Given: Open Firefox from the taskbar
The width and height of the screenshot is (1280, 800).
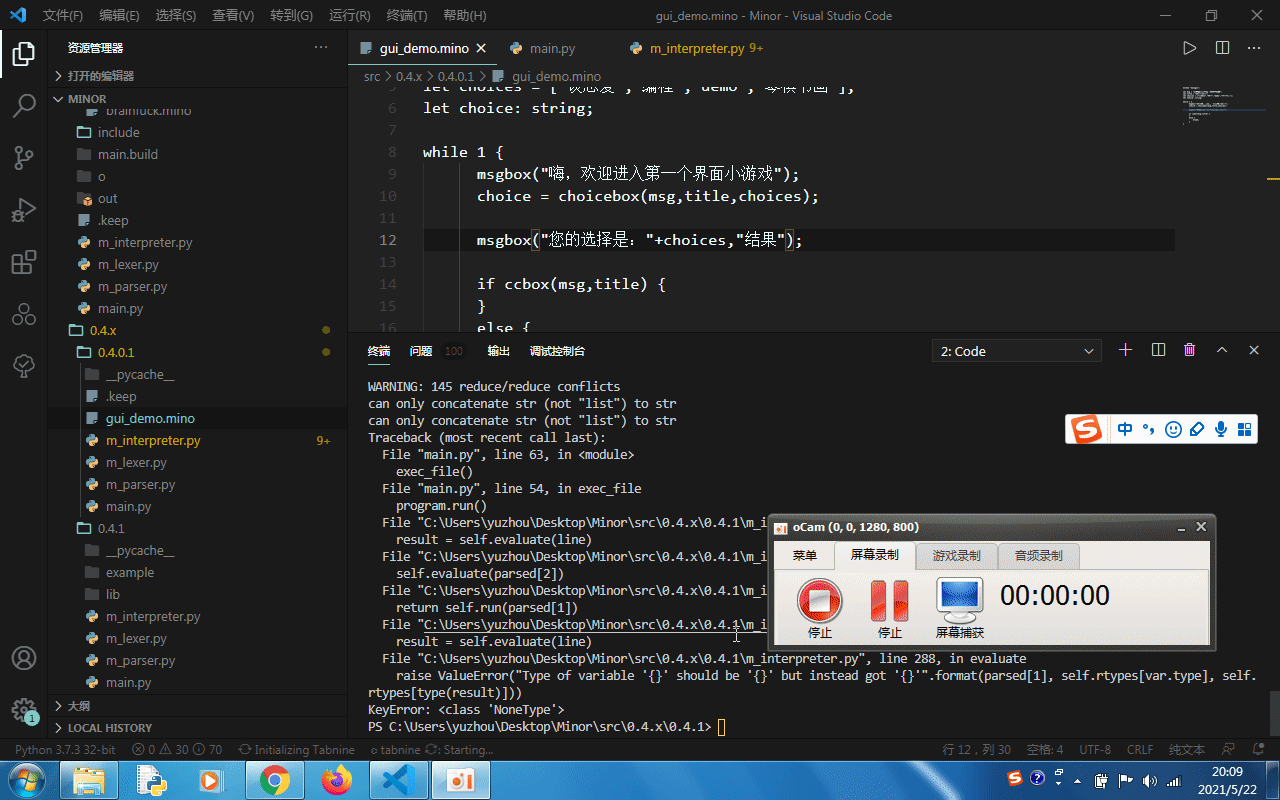Looking at the screenshot, I should 337,780.
